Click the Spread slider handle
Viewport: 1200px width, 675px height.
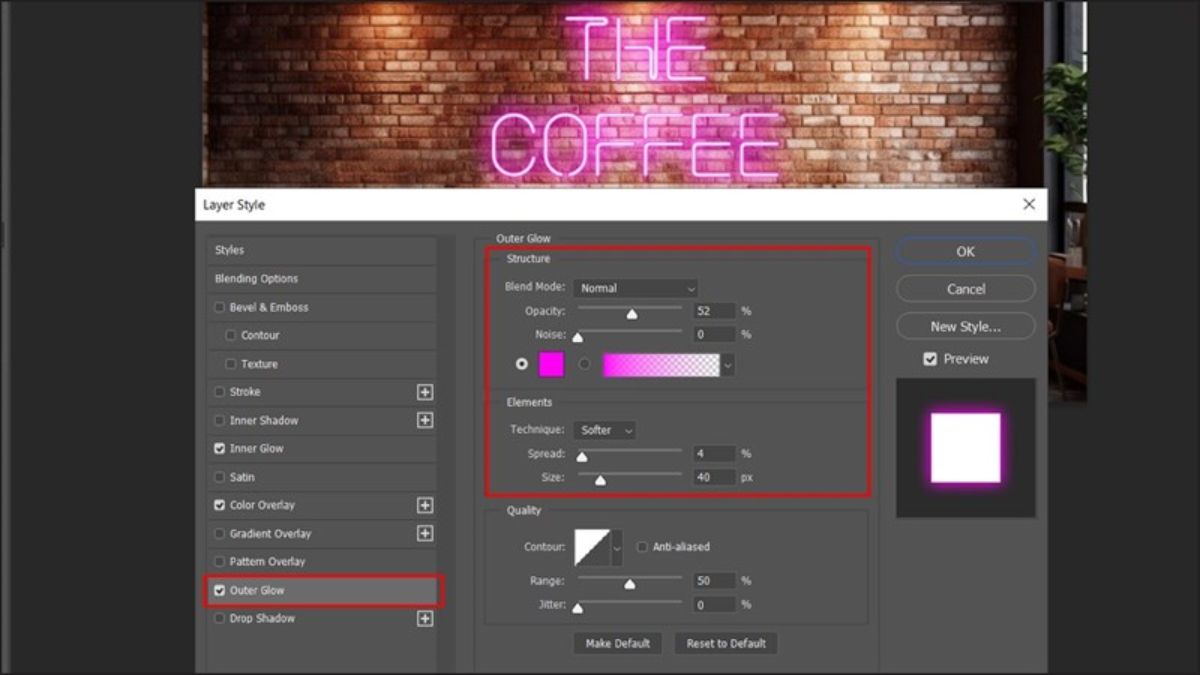click(x=581, y=457)
